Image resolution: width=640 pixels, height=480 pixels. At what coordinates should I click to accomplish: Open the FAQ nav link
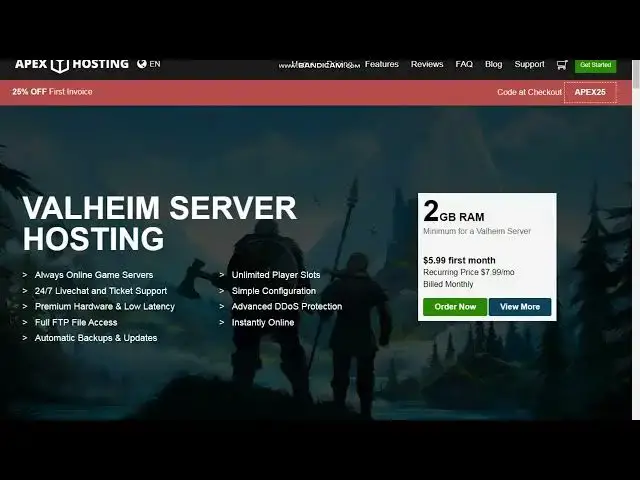[x=464, y=64]
